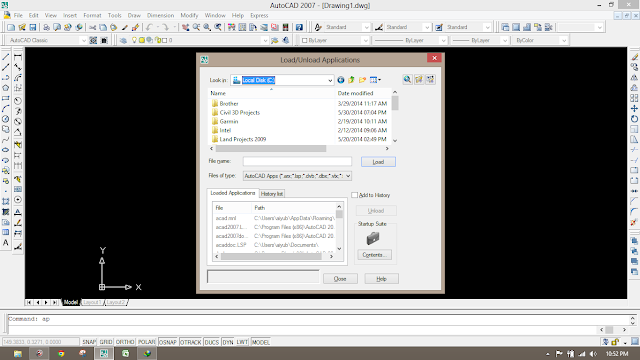Open the Standard text style dropdown

(x=366, y=27)
